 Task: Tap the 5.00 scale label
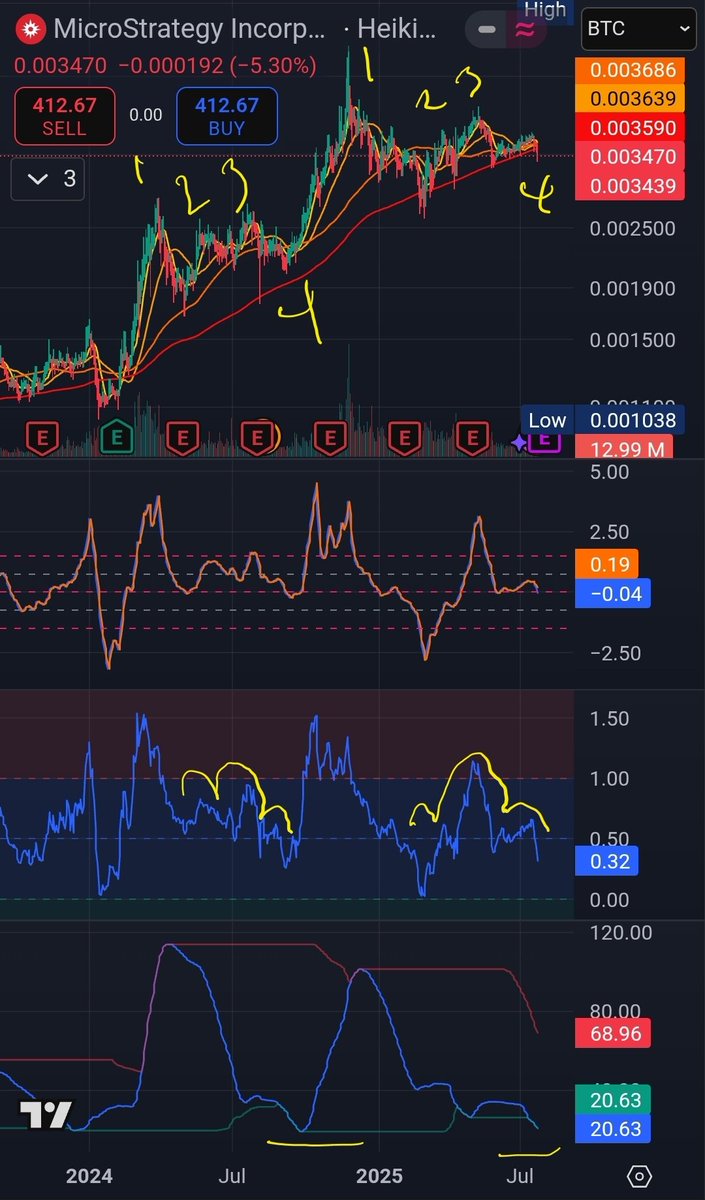tap(609, 471)
